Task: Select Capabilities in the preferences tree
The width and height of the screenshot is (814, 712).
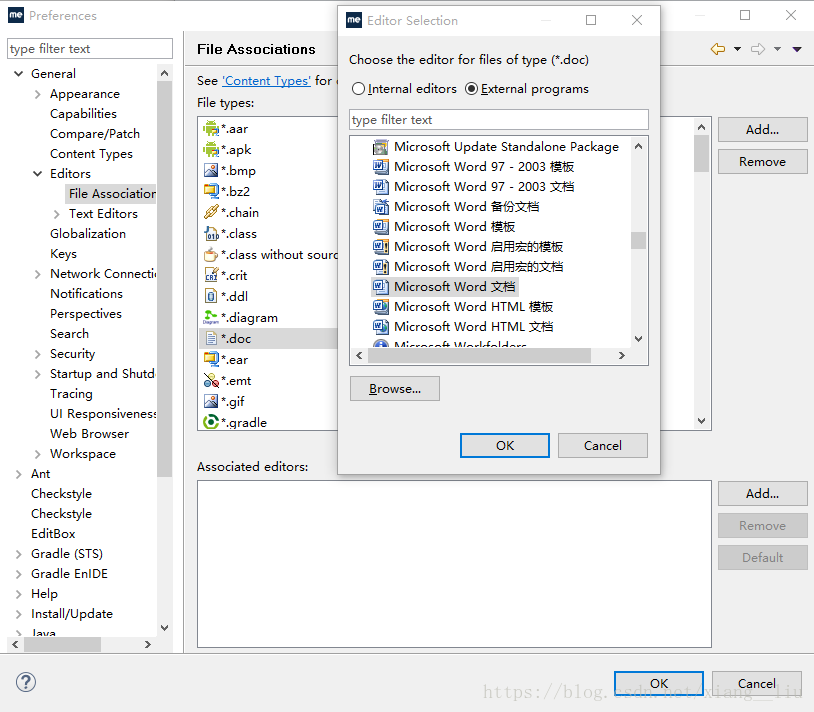Action: click(x=83, y=114)
